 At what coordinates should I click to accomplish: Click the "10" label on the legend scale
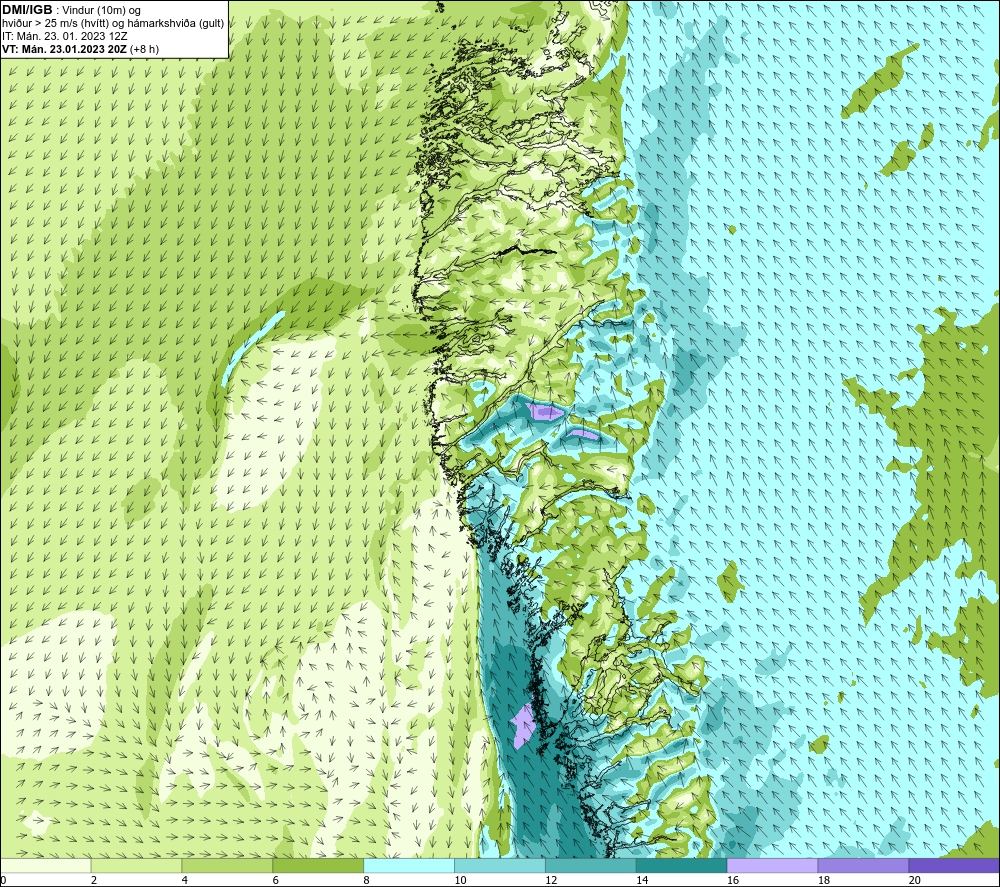[460, 881]
